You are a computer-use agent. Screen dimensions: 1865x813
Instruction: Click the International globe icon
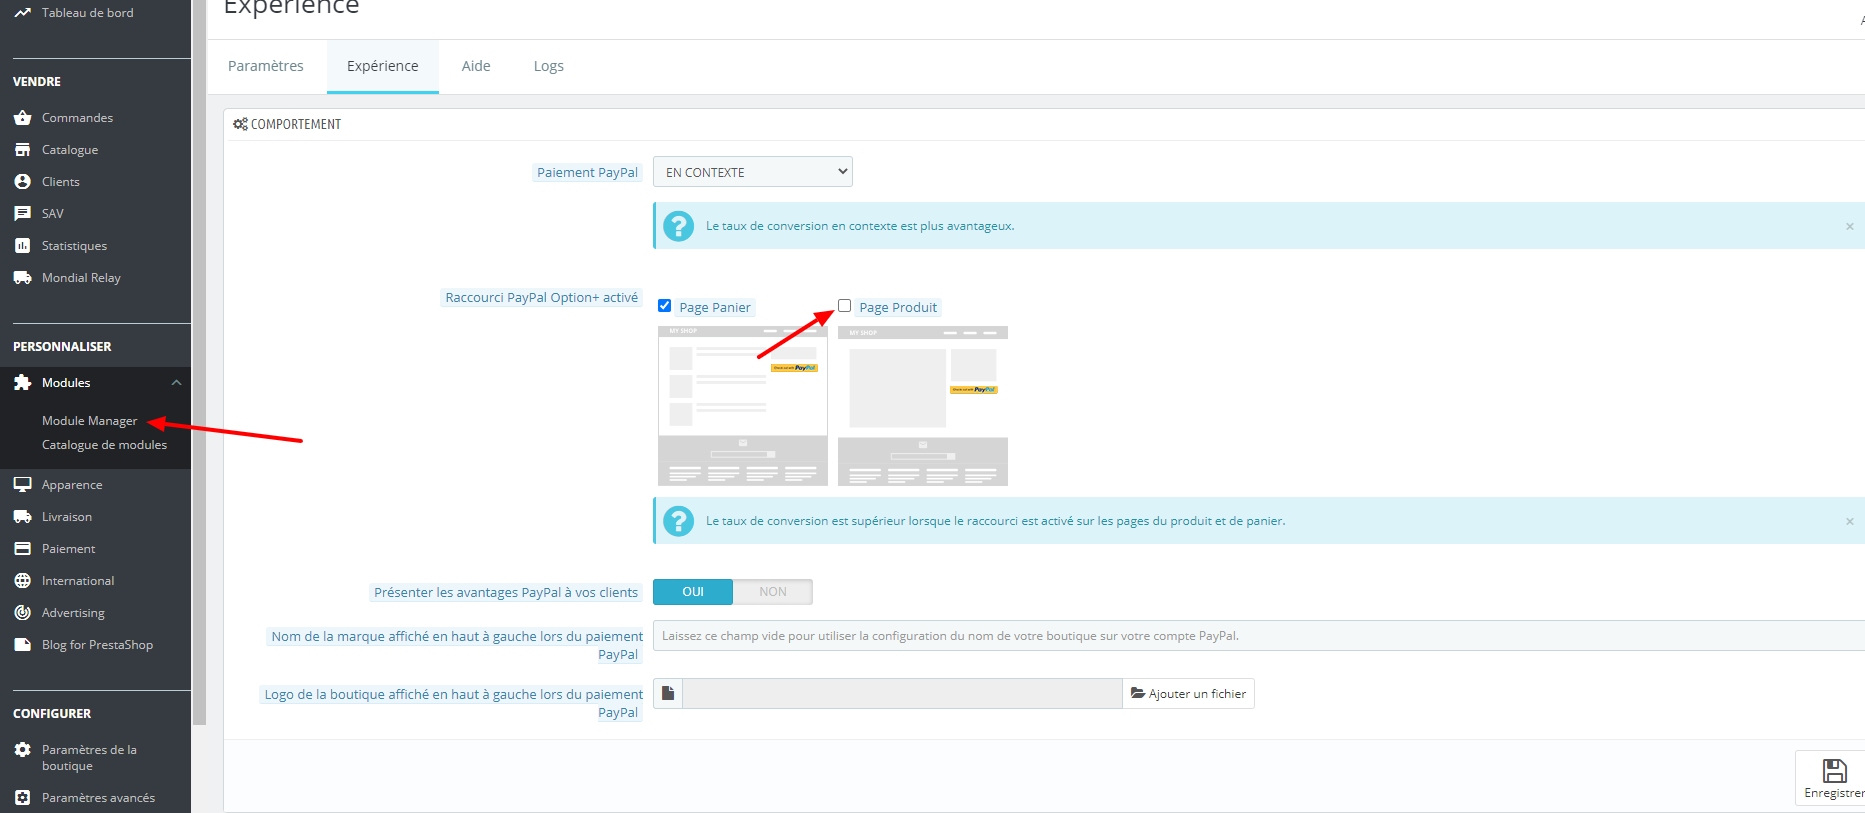click(x=22, y=581)
